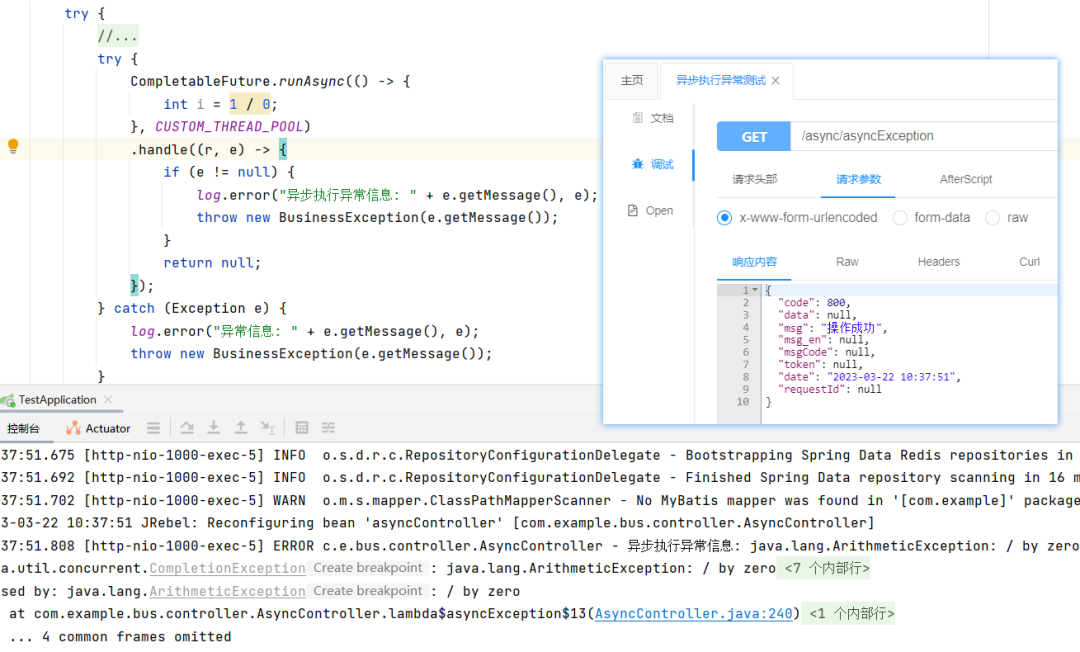The height and width of the screenshot is (652, 1080).
Task: Click the Open file icon in sidebar
Action: click(x=632, y=211)
